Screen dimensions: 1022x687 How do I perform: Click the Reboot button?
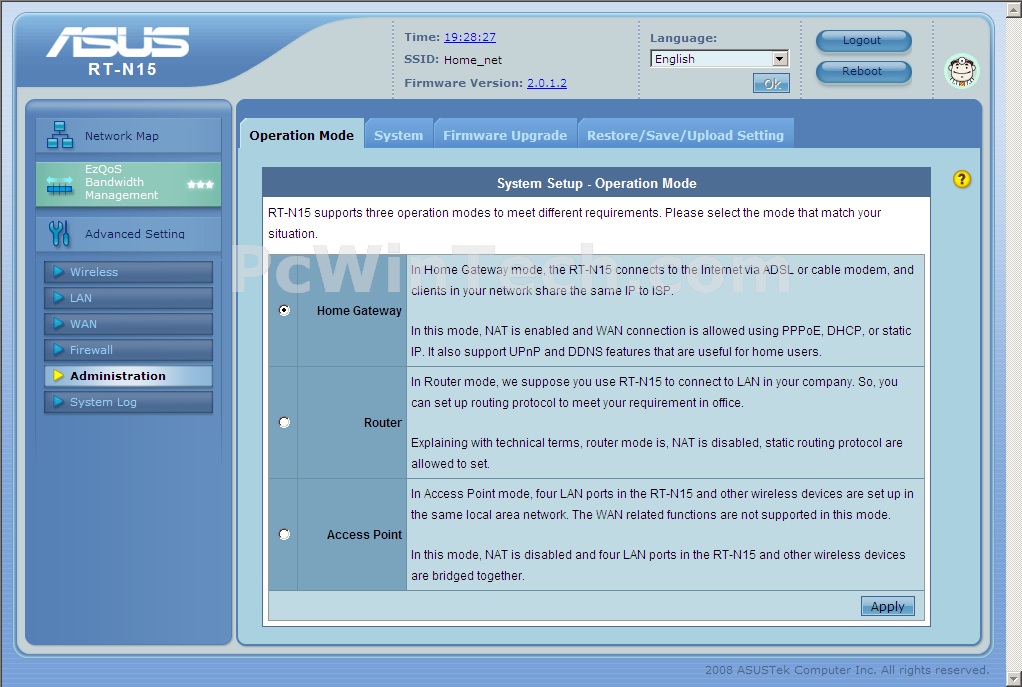pos(864,71)
